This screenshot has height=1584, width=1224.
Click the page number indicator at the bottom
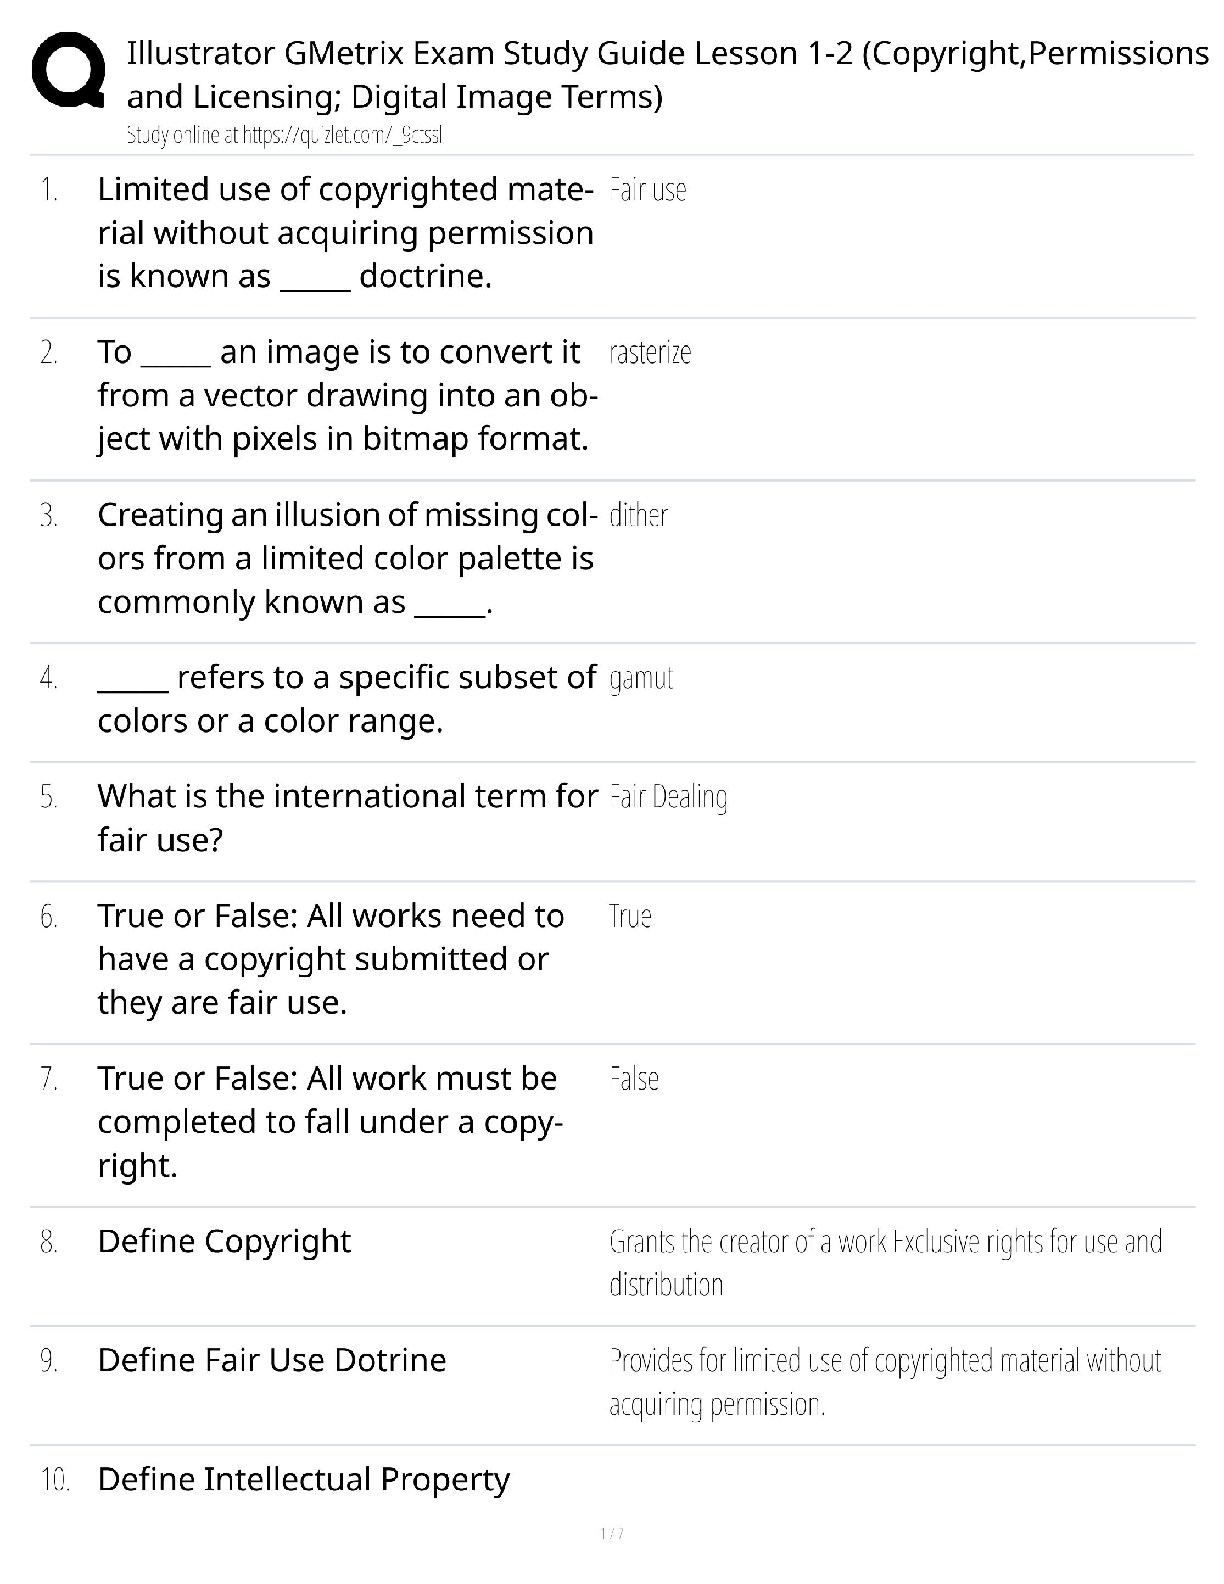pyautogui.click(x=612, y=1533)
